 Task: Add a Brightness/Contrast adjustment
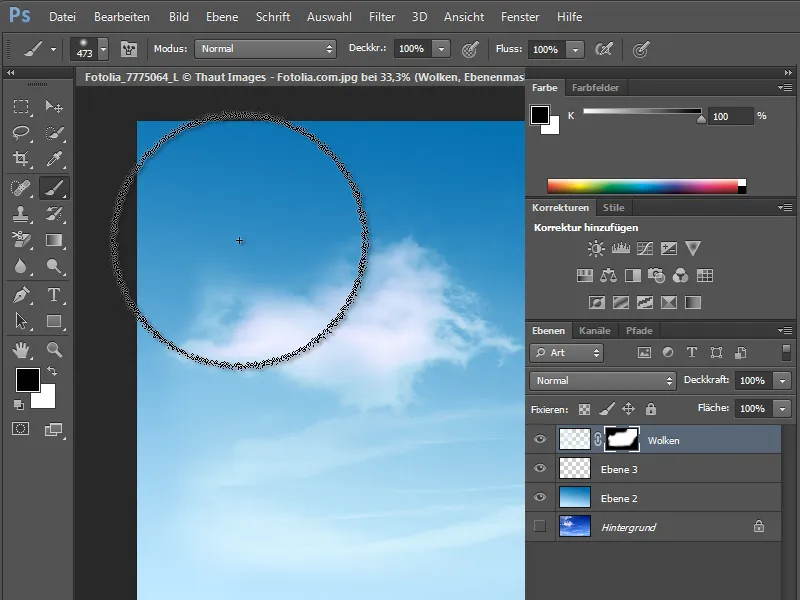point(596,249)
